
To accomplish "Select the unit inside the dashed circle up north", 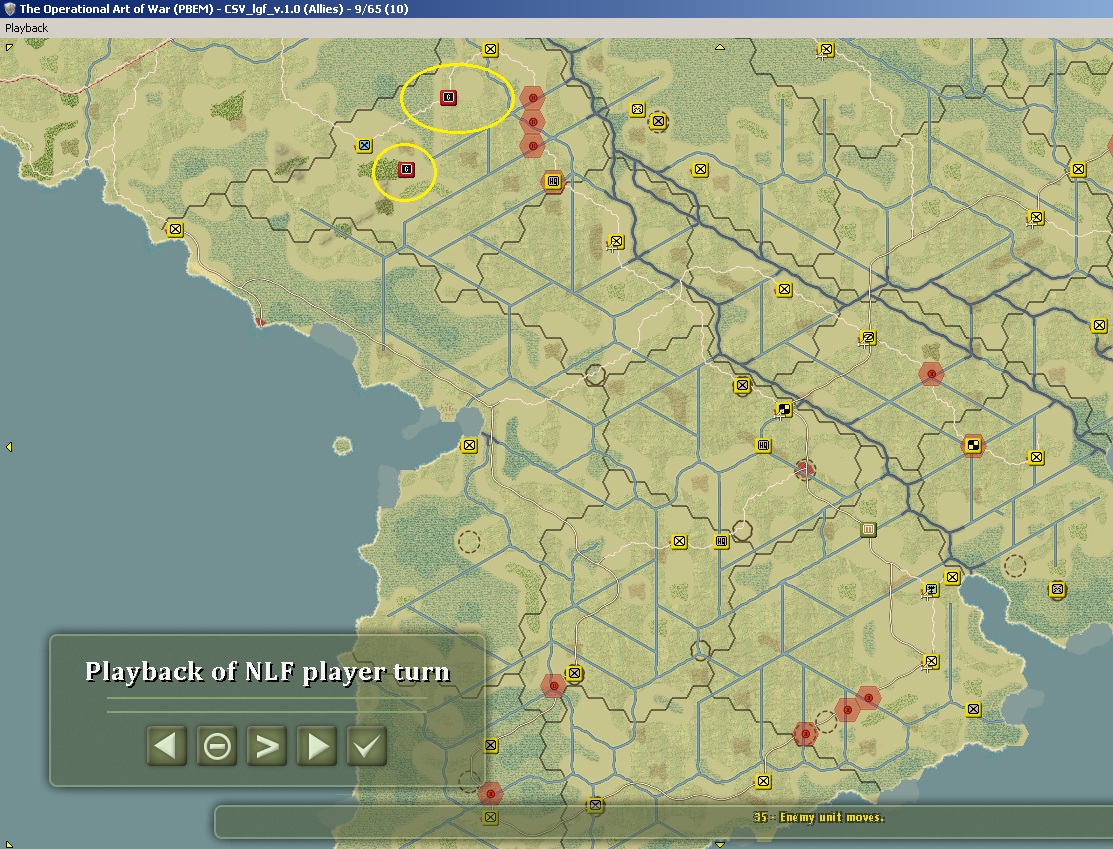I will [x=658, y=121].
